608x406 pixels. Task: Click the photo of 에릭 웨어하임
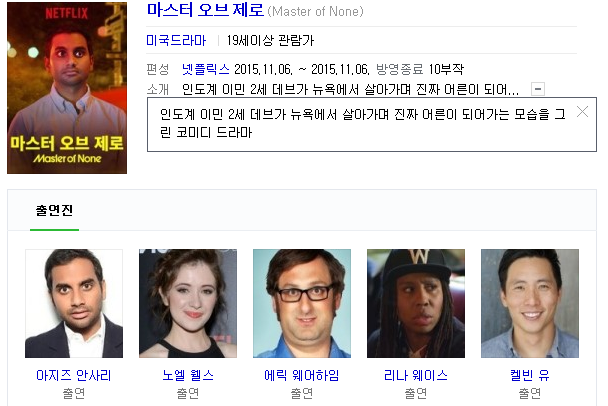302,303
